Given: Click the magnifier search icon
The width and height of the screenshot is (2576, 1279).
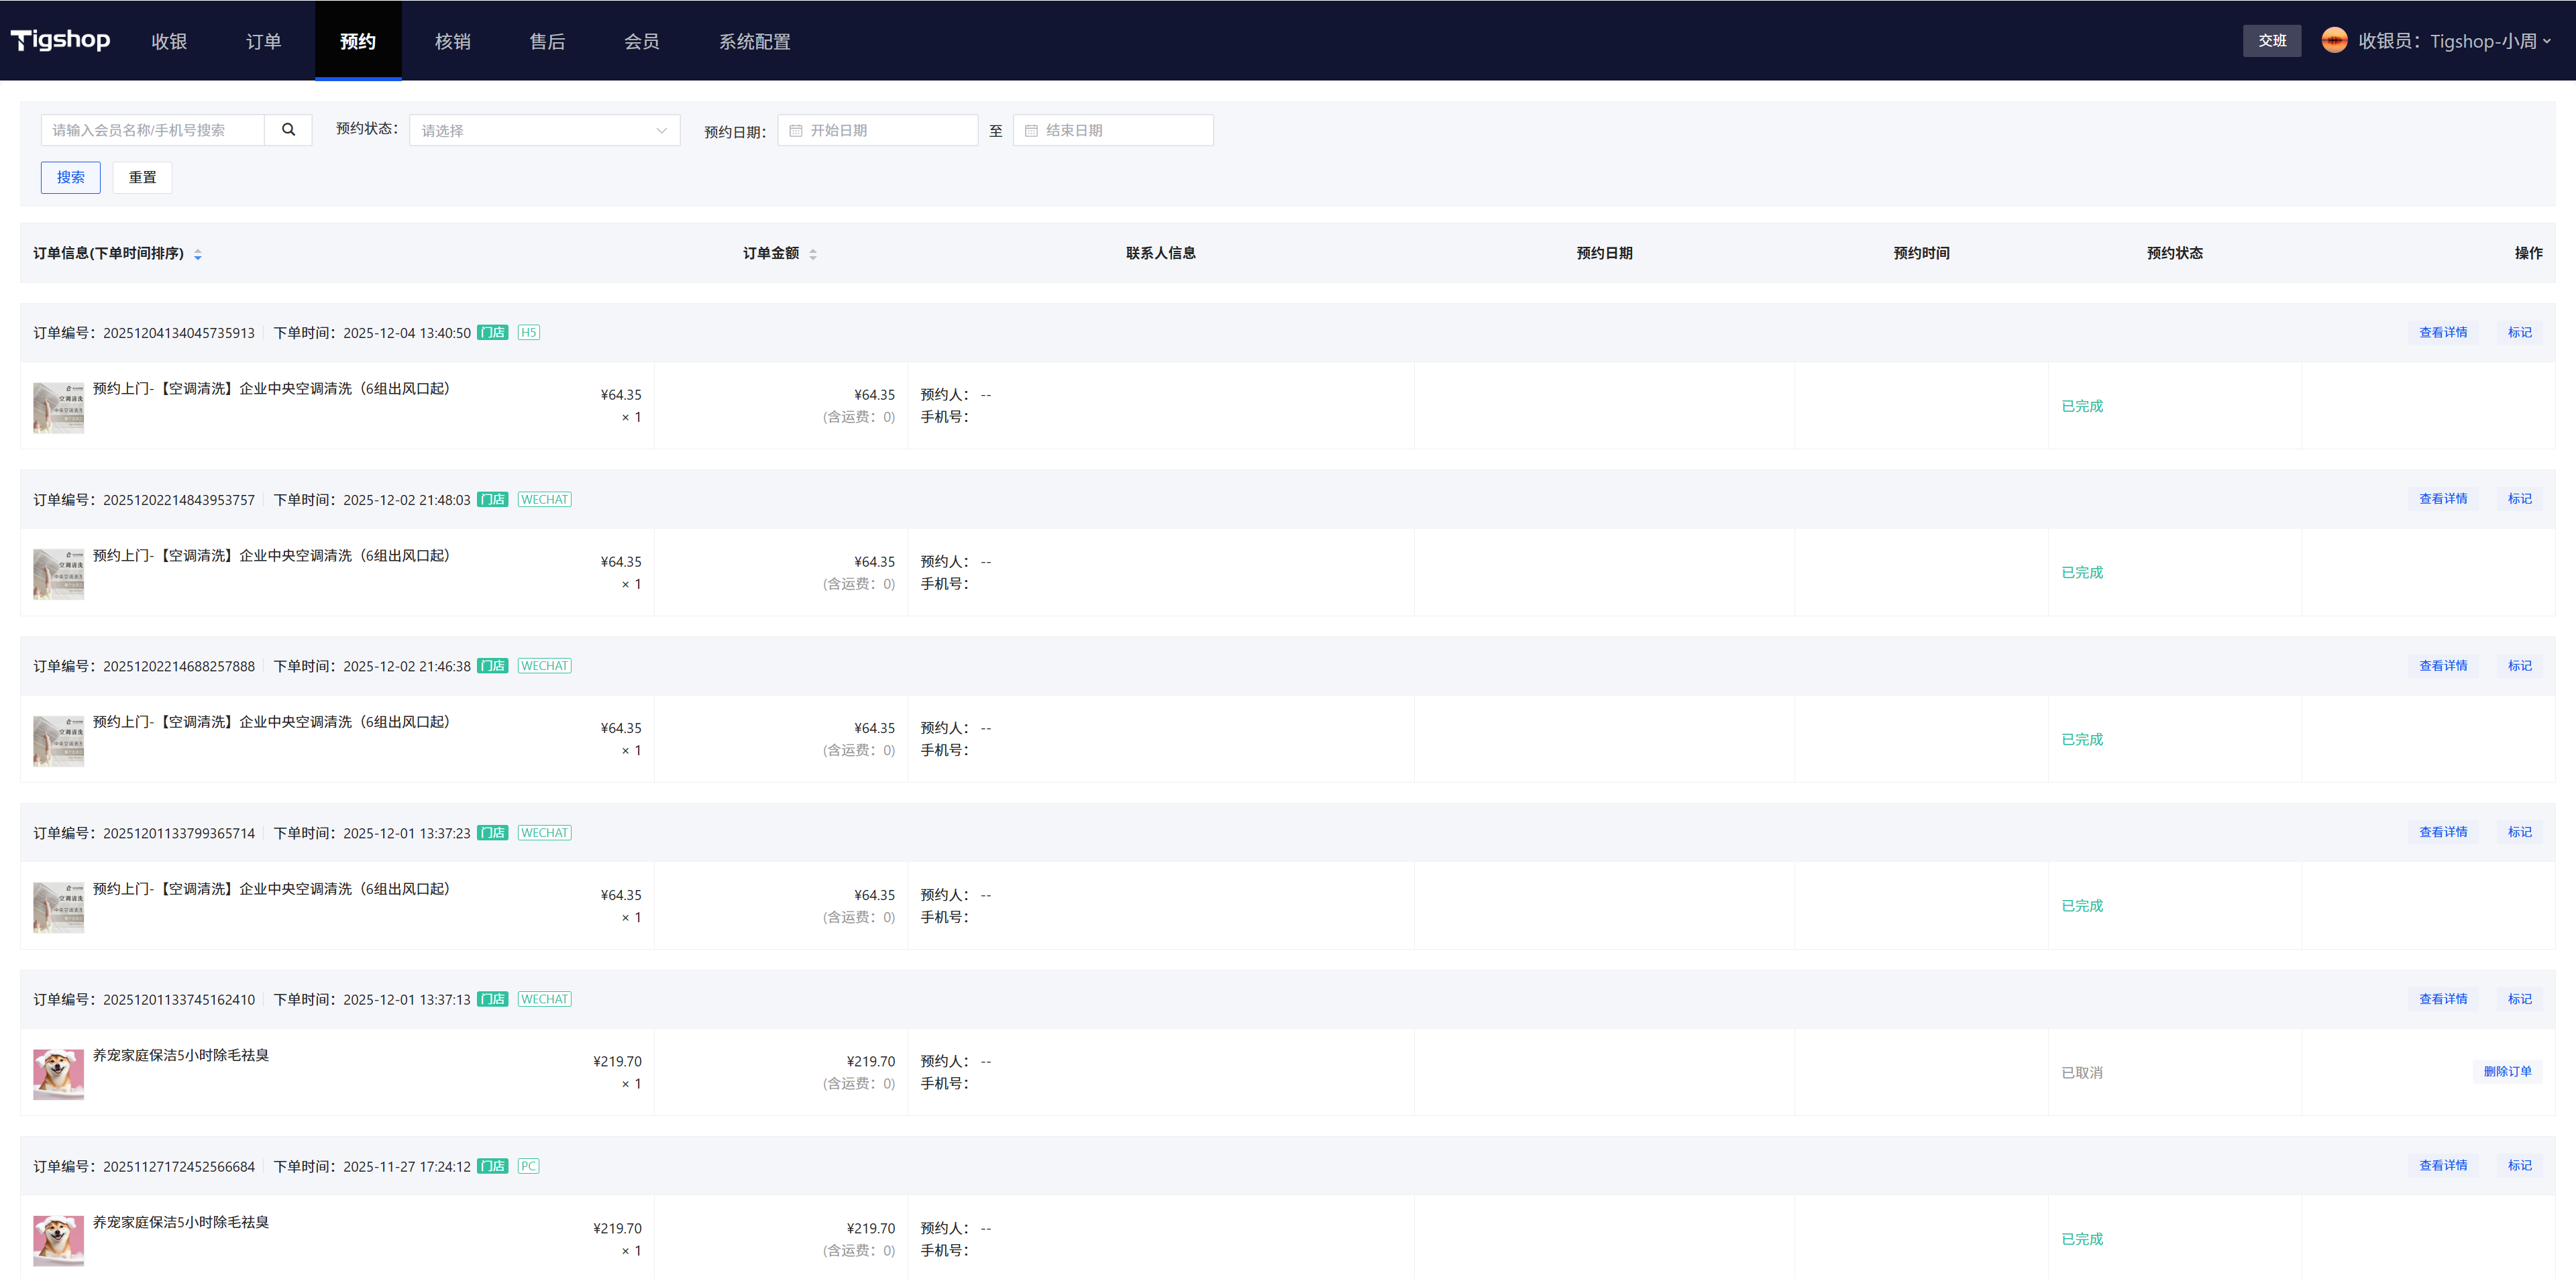Looking at the screenshot, I should (x=288, y=130).
